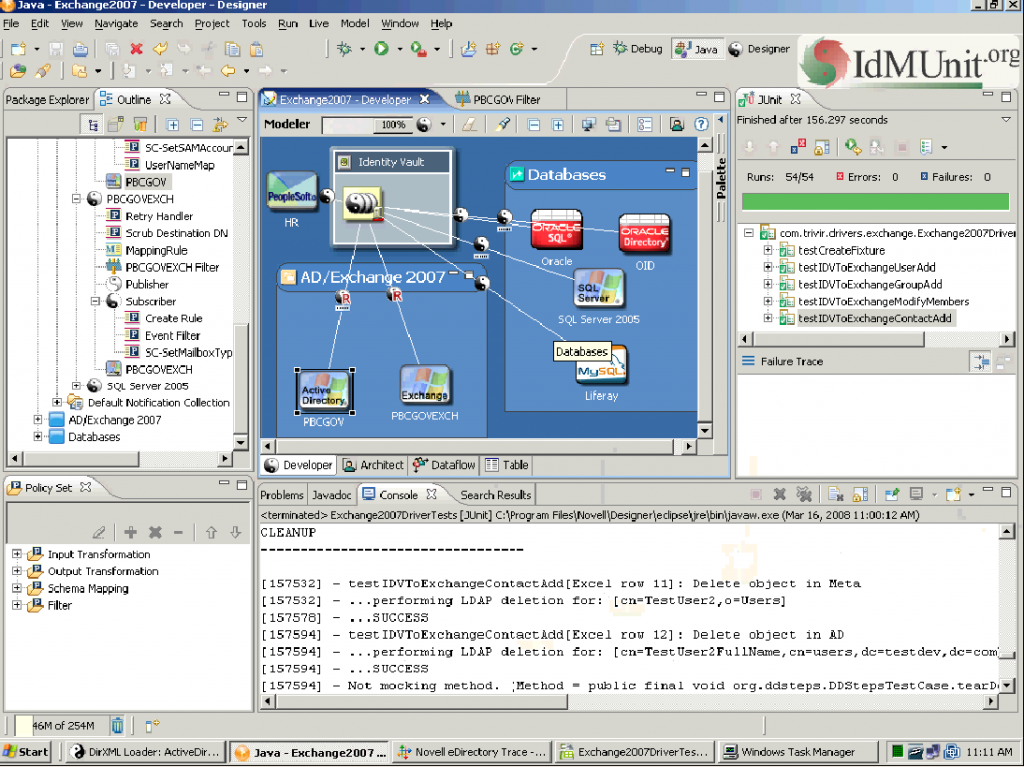Click the 46M of 254M heap status

pos(63,725)
